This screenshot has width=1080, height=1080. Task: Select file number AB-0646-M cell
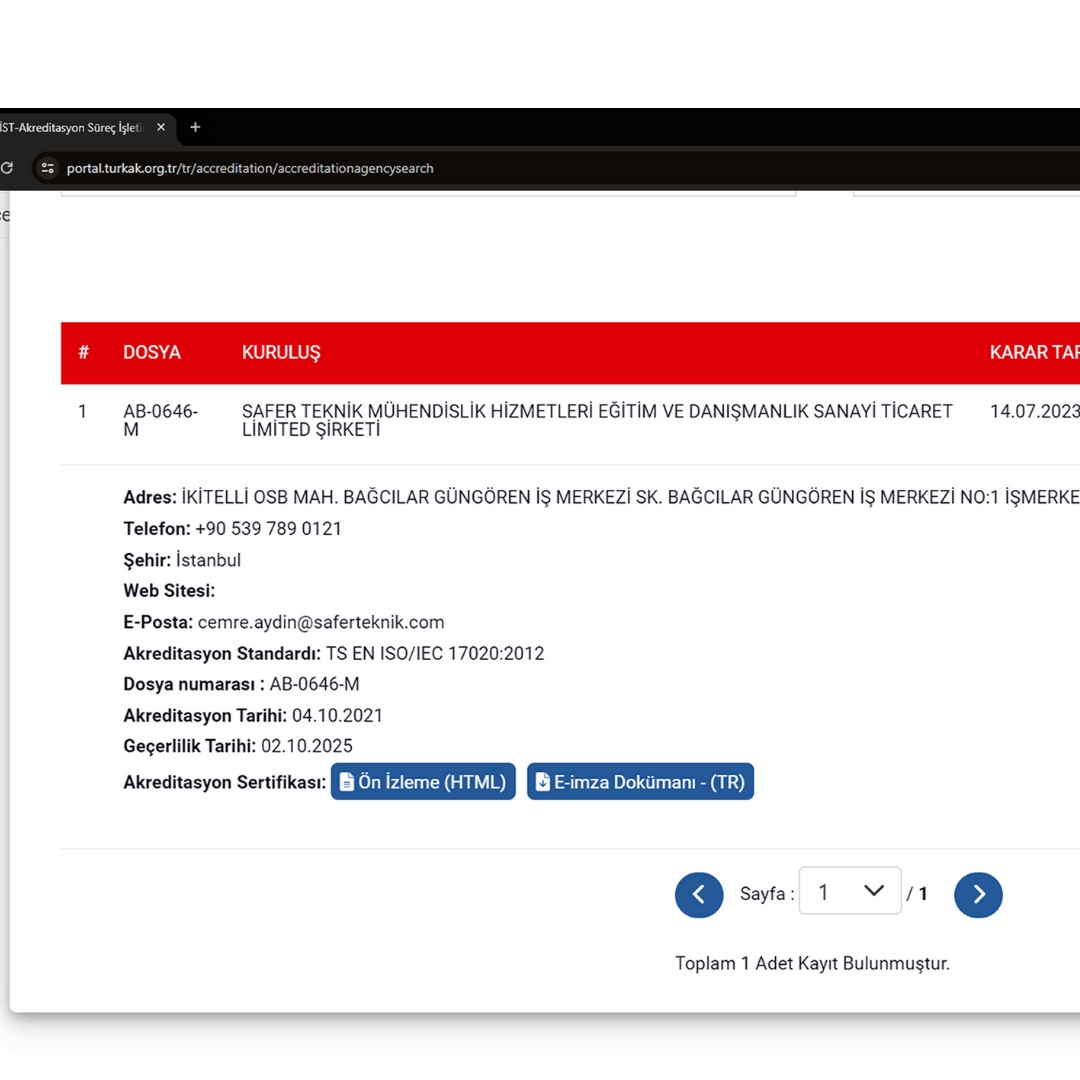(x=160, y=420)
